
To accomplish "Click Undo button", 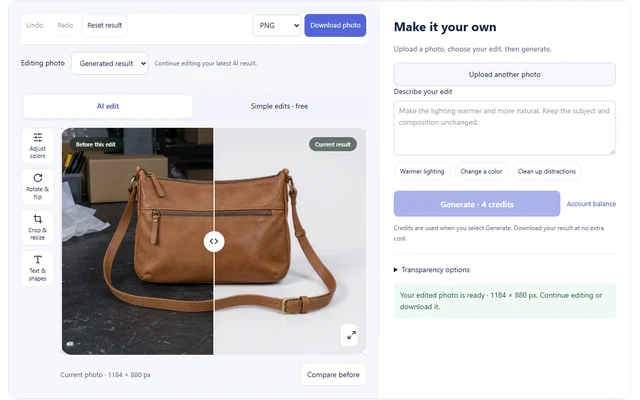I will 35,25.
